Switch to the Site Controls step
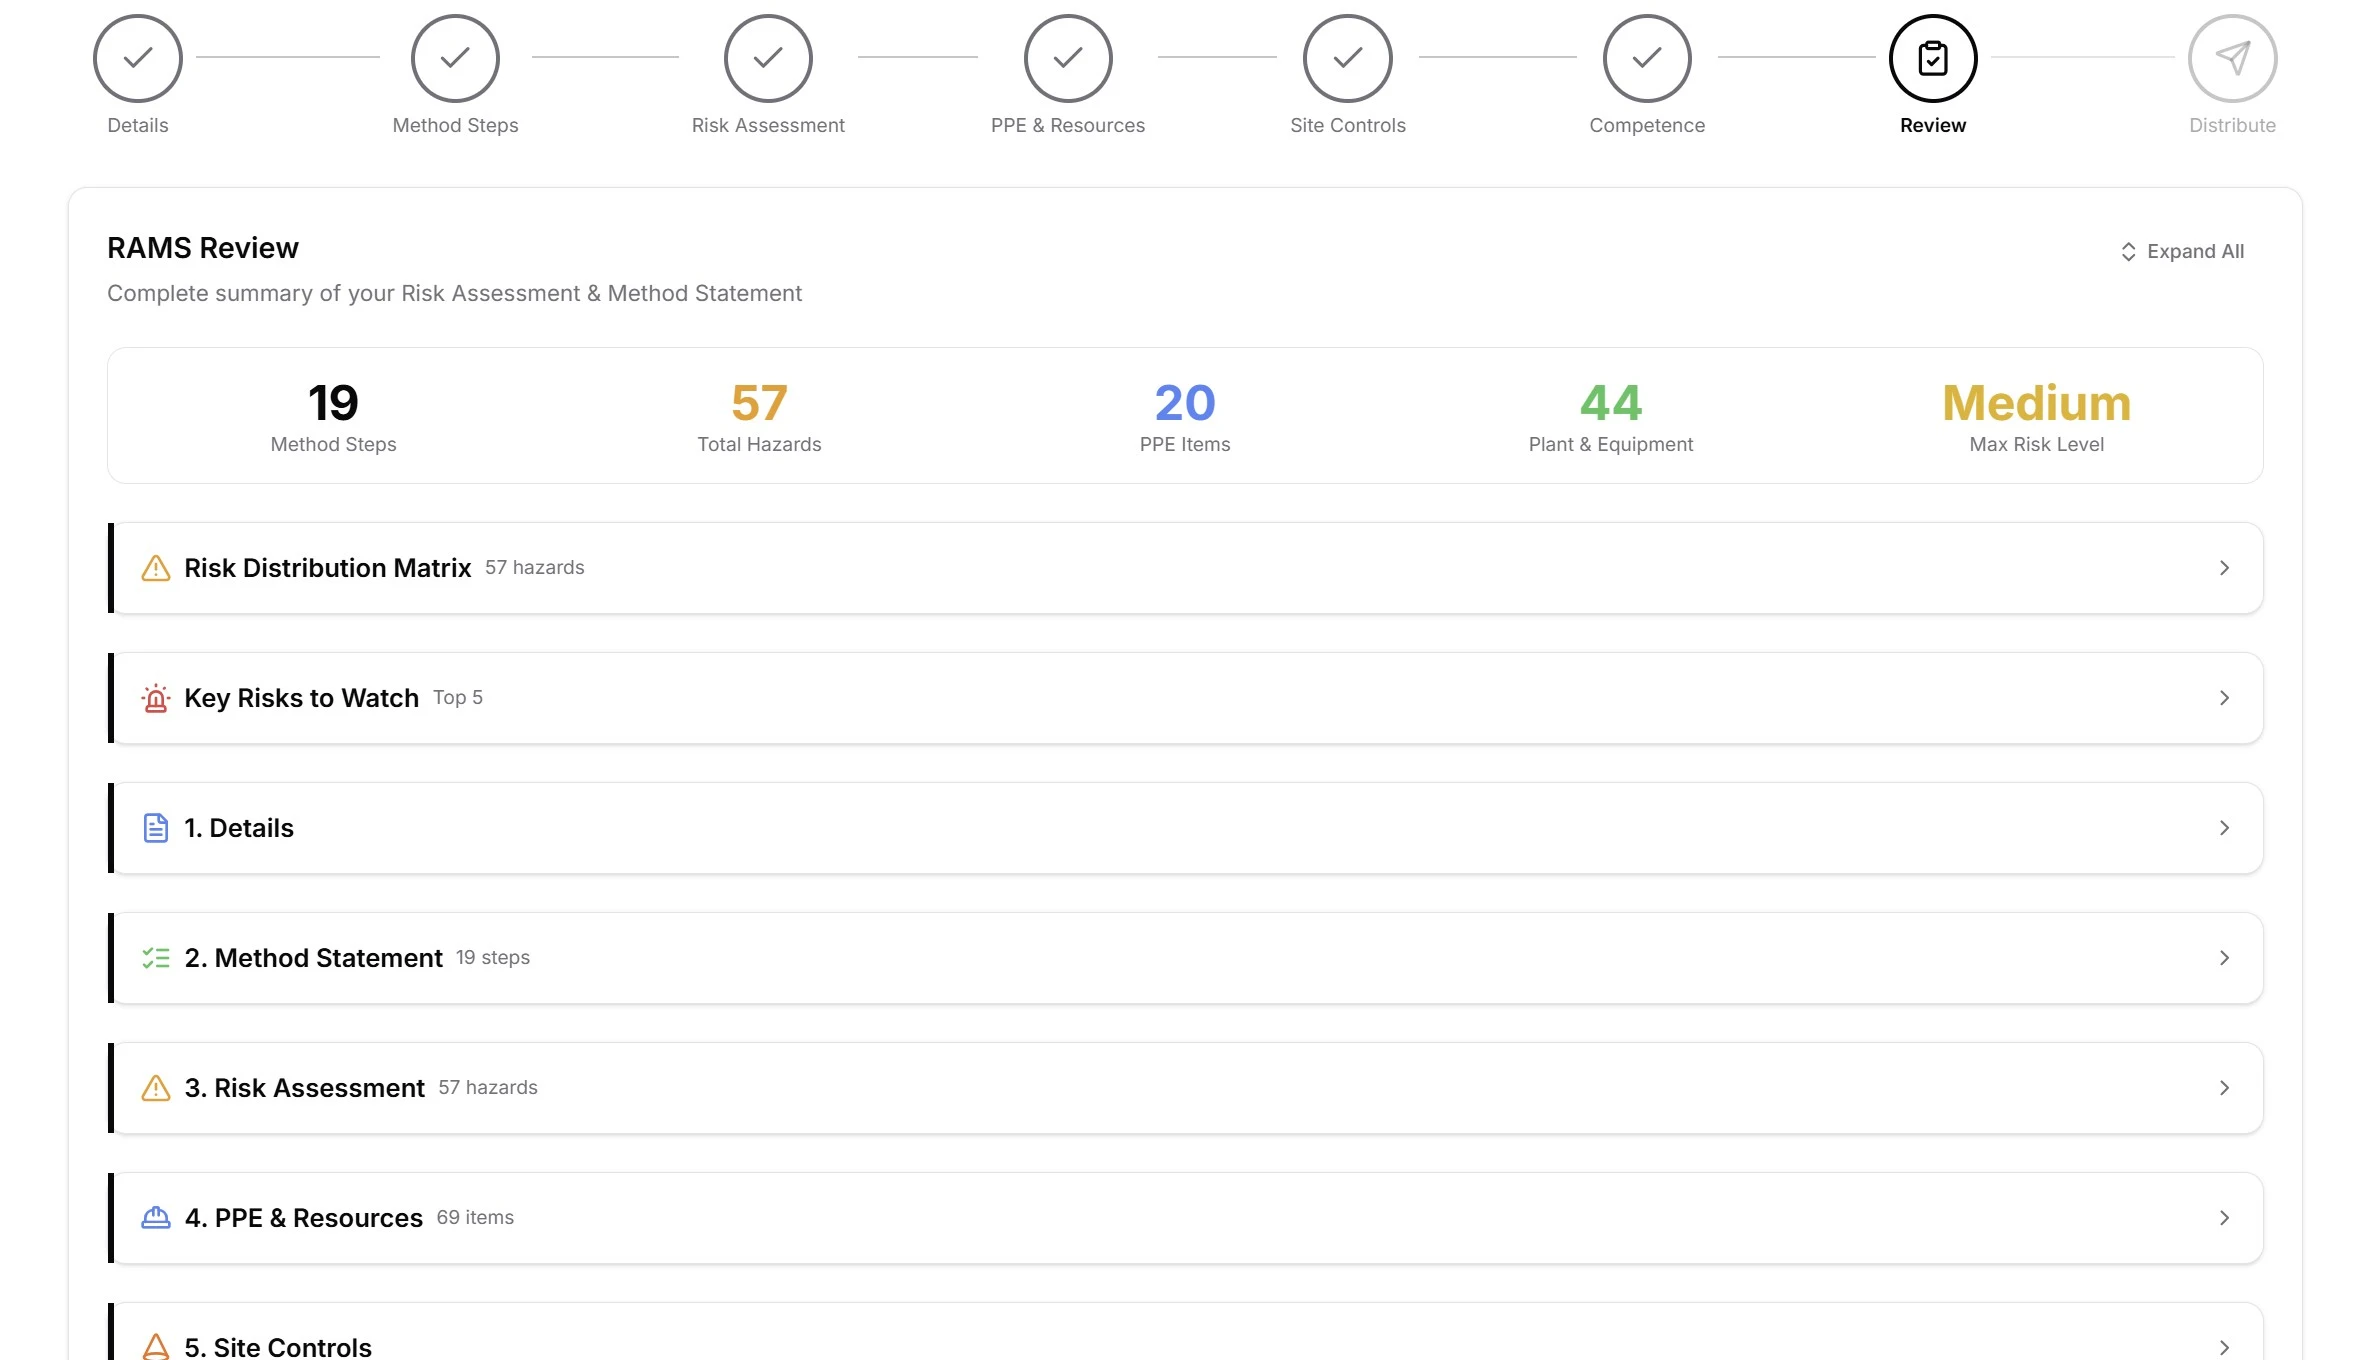Viewport: 2379px width, 1360px height. pyautogui.click(x=1347, y=58)
